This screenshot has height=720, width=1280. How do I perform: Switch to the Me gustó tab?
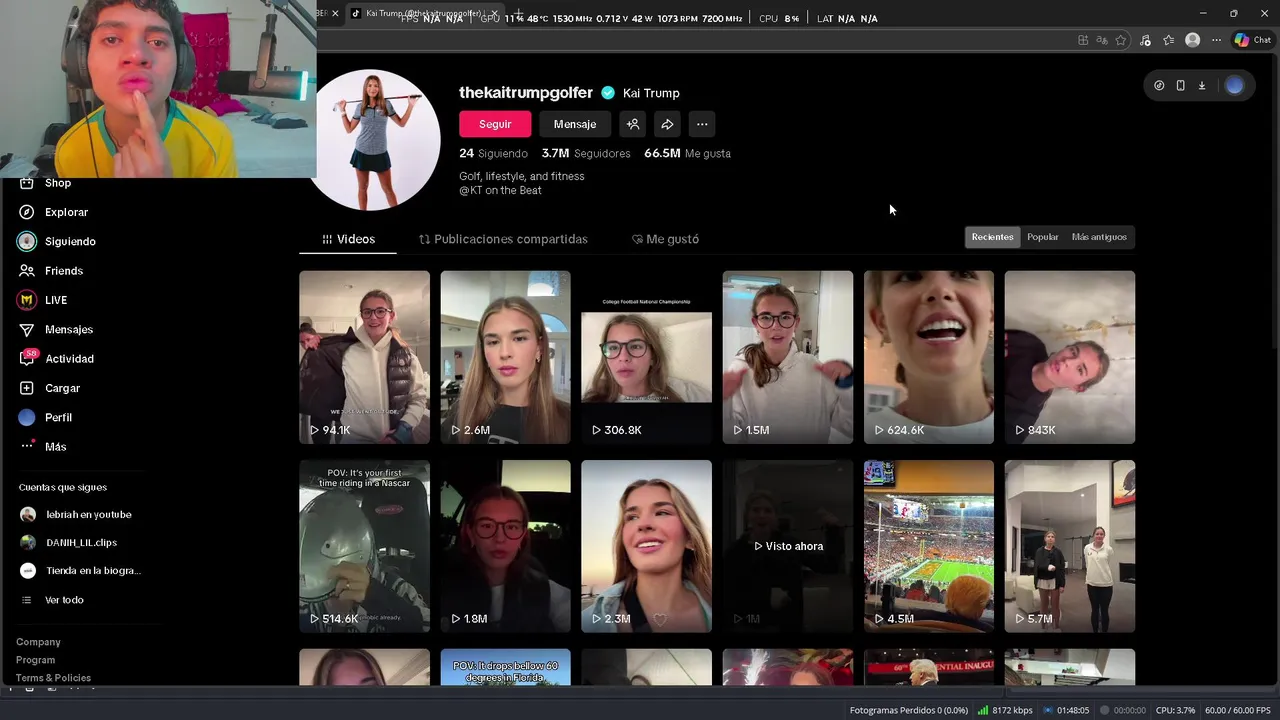665,239
